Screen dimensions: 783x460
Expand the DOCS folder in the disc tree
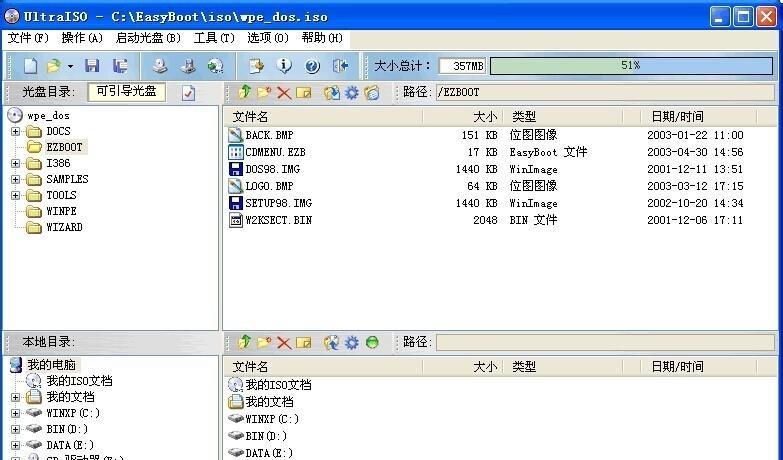(15, 131)
